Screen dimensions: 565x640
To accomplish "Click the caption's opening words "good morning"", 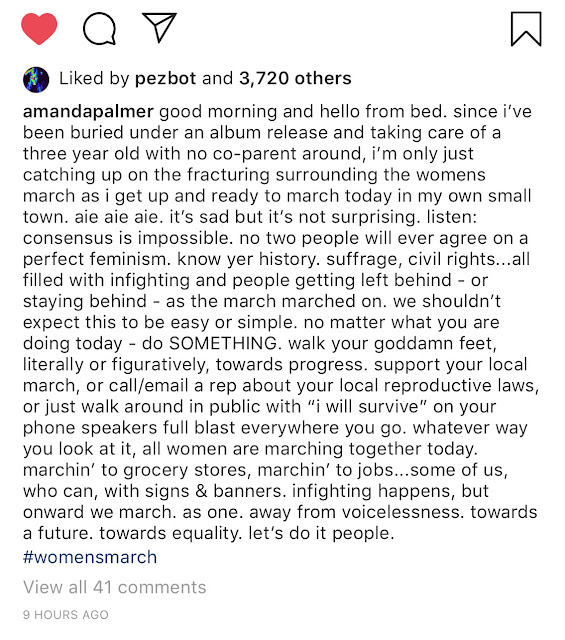I will coord(218,112).
